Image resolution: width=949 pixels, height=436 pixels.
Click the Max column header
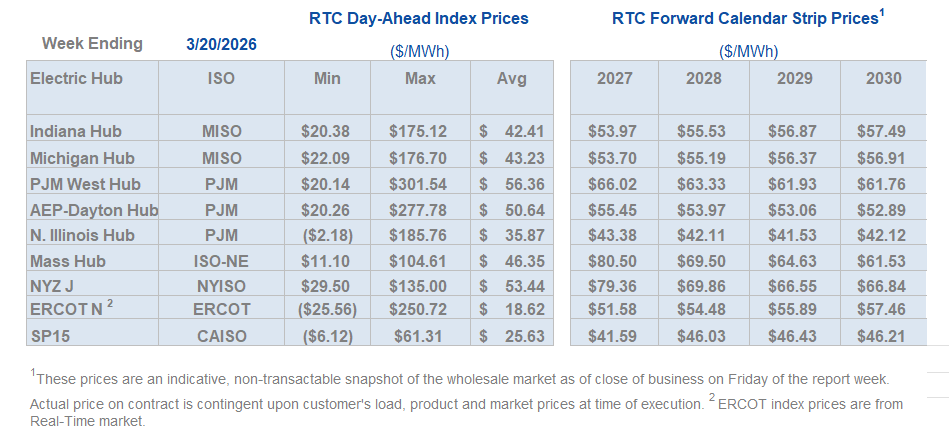point(419,78)
